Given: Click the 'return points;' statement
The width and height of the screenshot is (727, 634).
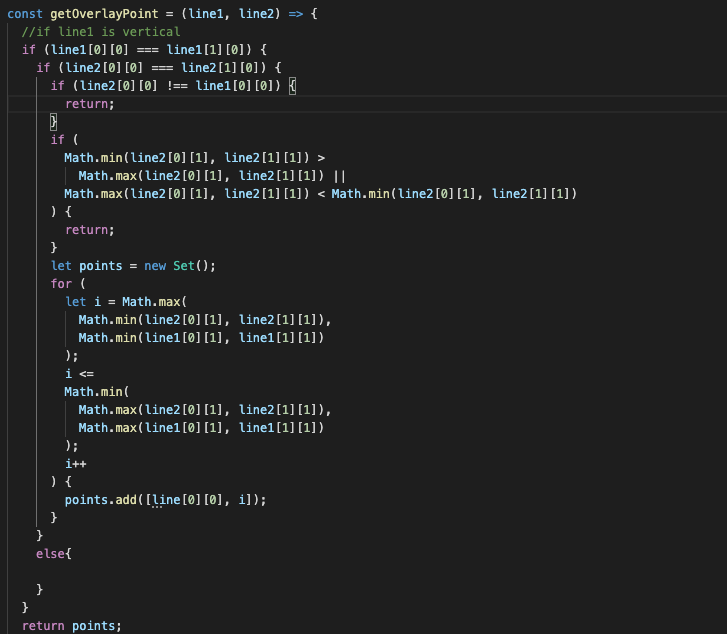Looking at the screenshot, I should (x=72, y=626).
